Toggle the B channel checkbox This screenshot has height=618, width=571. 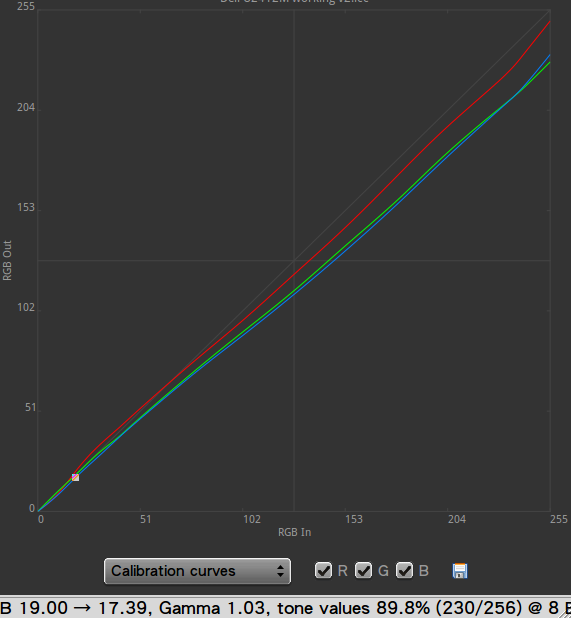(x=404, y=570)
